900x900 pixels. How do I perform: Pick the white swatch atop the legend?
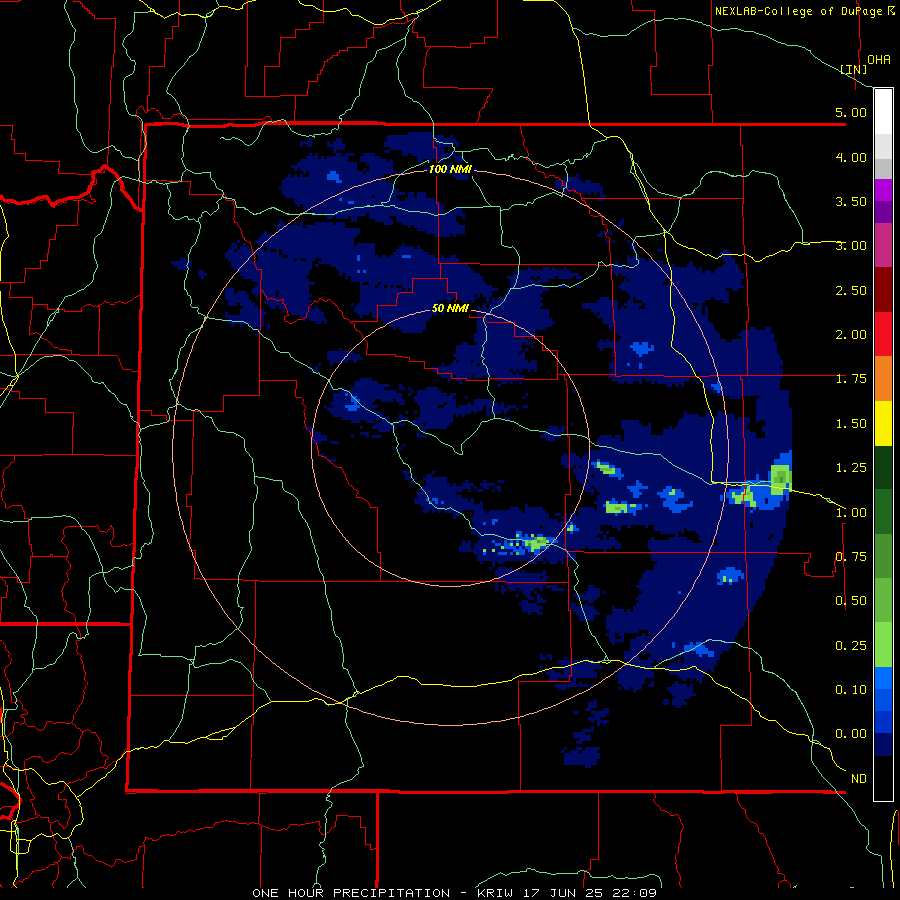click(883, 112)
